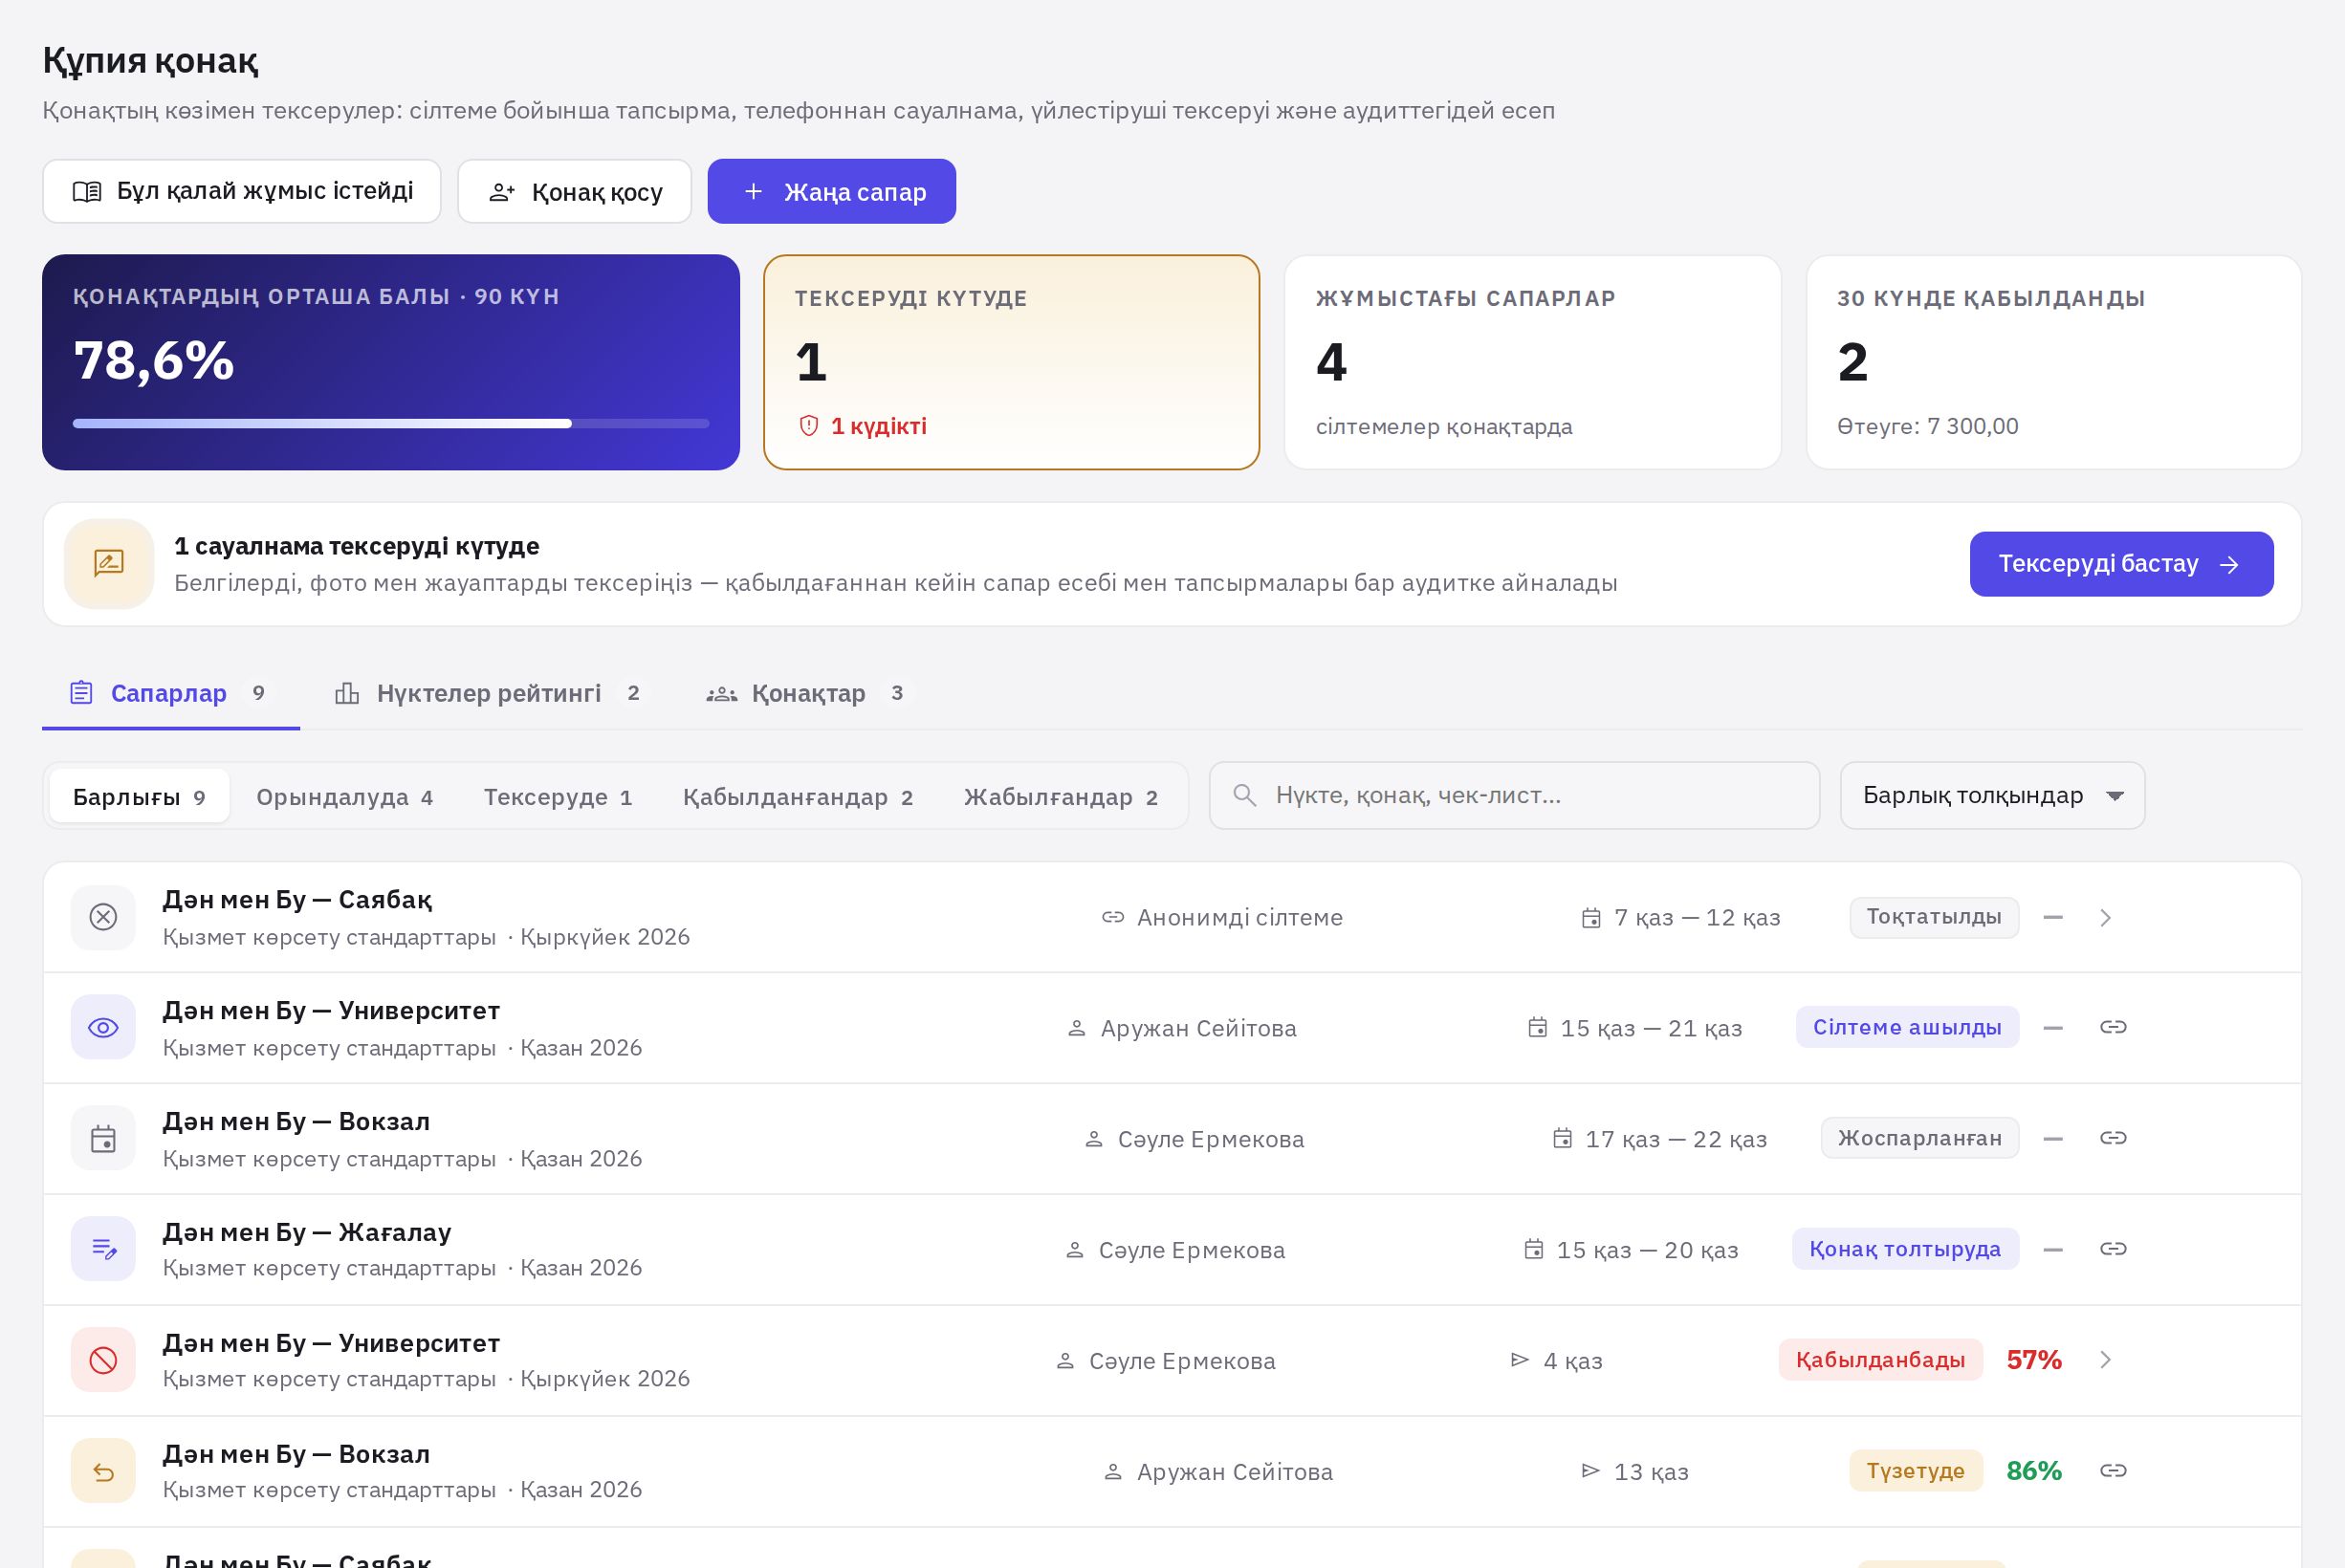
Task: Click the link icon beside Анонимді сілтеме
Action: [x=1113, y=917]
